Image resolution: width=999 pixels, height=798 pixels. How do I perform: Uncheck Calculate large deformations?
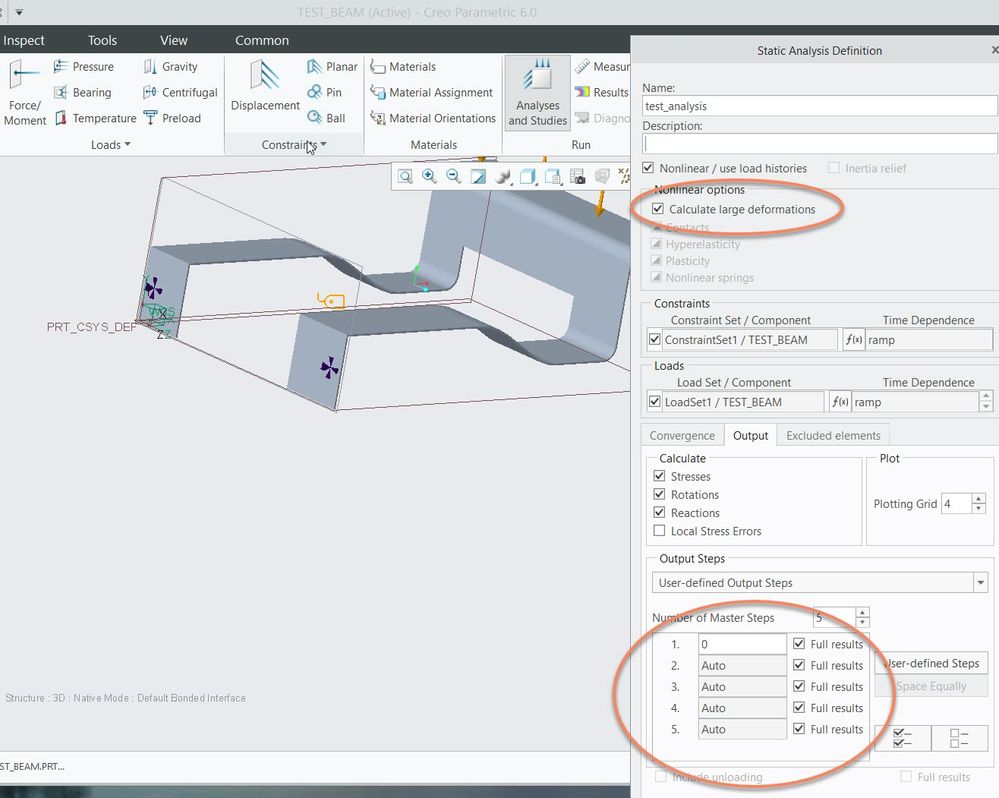657,209
